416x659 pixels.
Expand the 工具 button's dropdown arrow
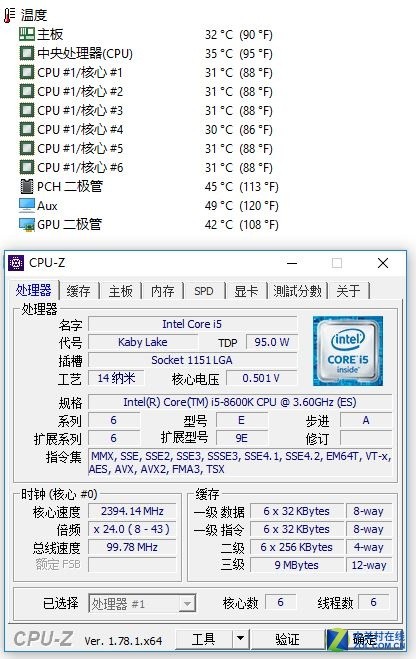click(241, 639)
